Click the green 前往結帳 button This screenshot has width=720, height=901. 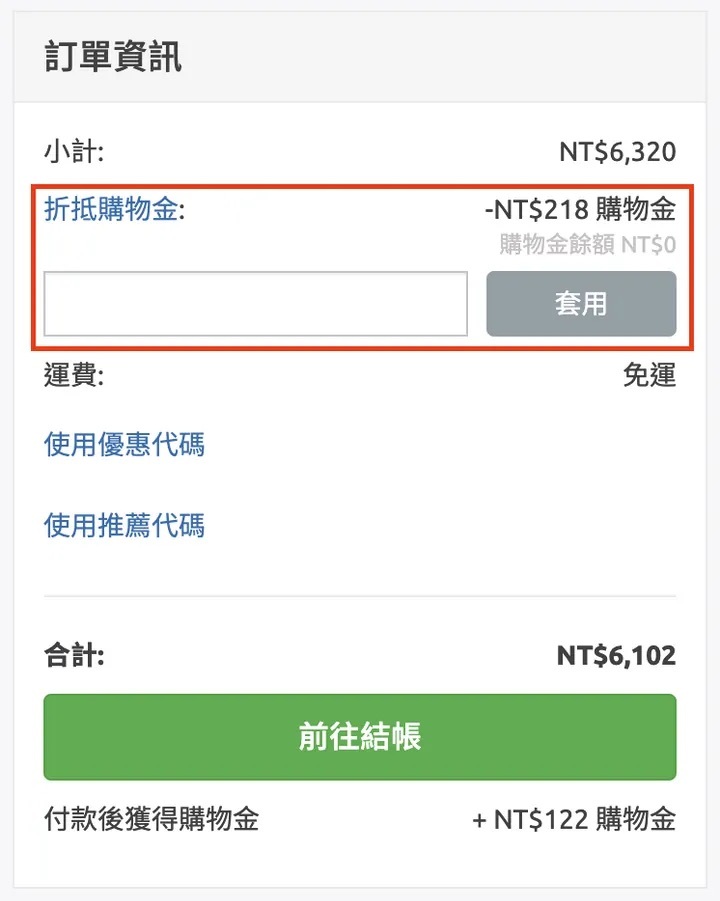click(360, 737)
